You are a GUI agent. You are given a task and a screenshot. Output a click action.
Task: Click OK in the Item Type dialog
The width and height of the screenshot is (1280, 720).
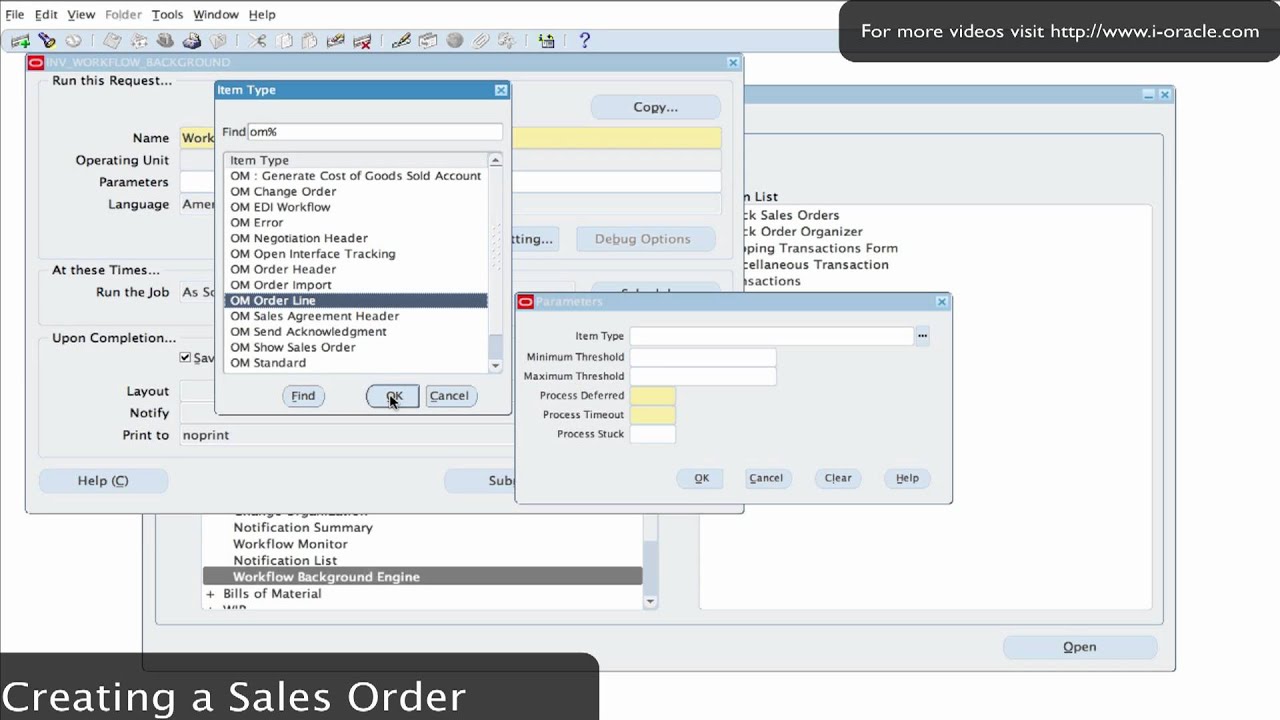pos(393,396)
